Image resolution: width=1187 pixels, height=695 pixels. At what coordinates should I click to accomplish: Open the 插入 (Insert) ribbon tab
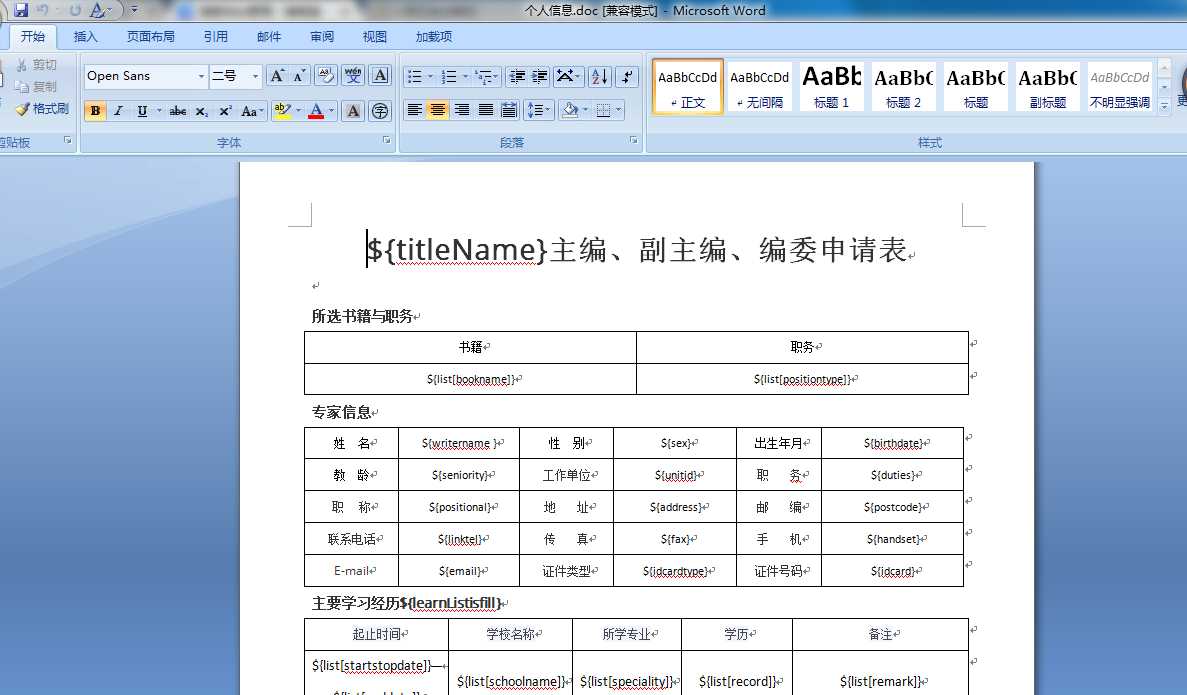(x=86, y=36)
